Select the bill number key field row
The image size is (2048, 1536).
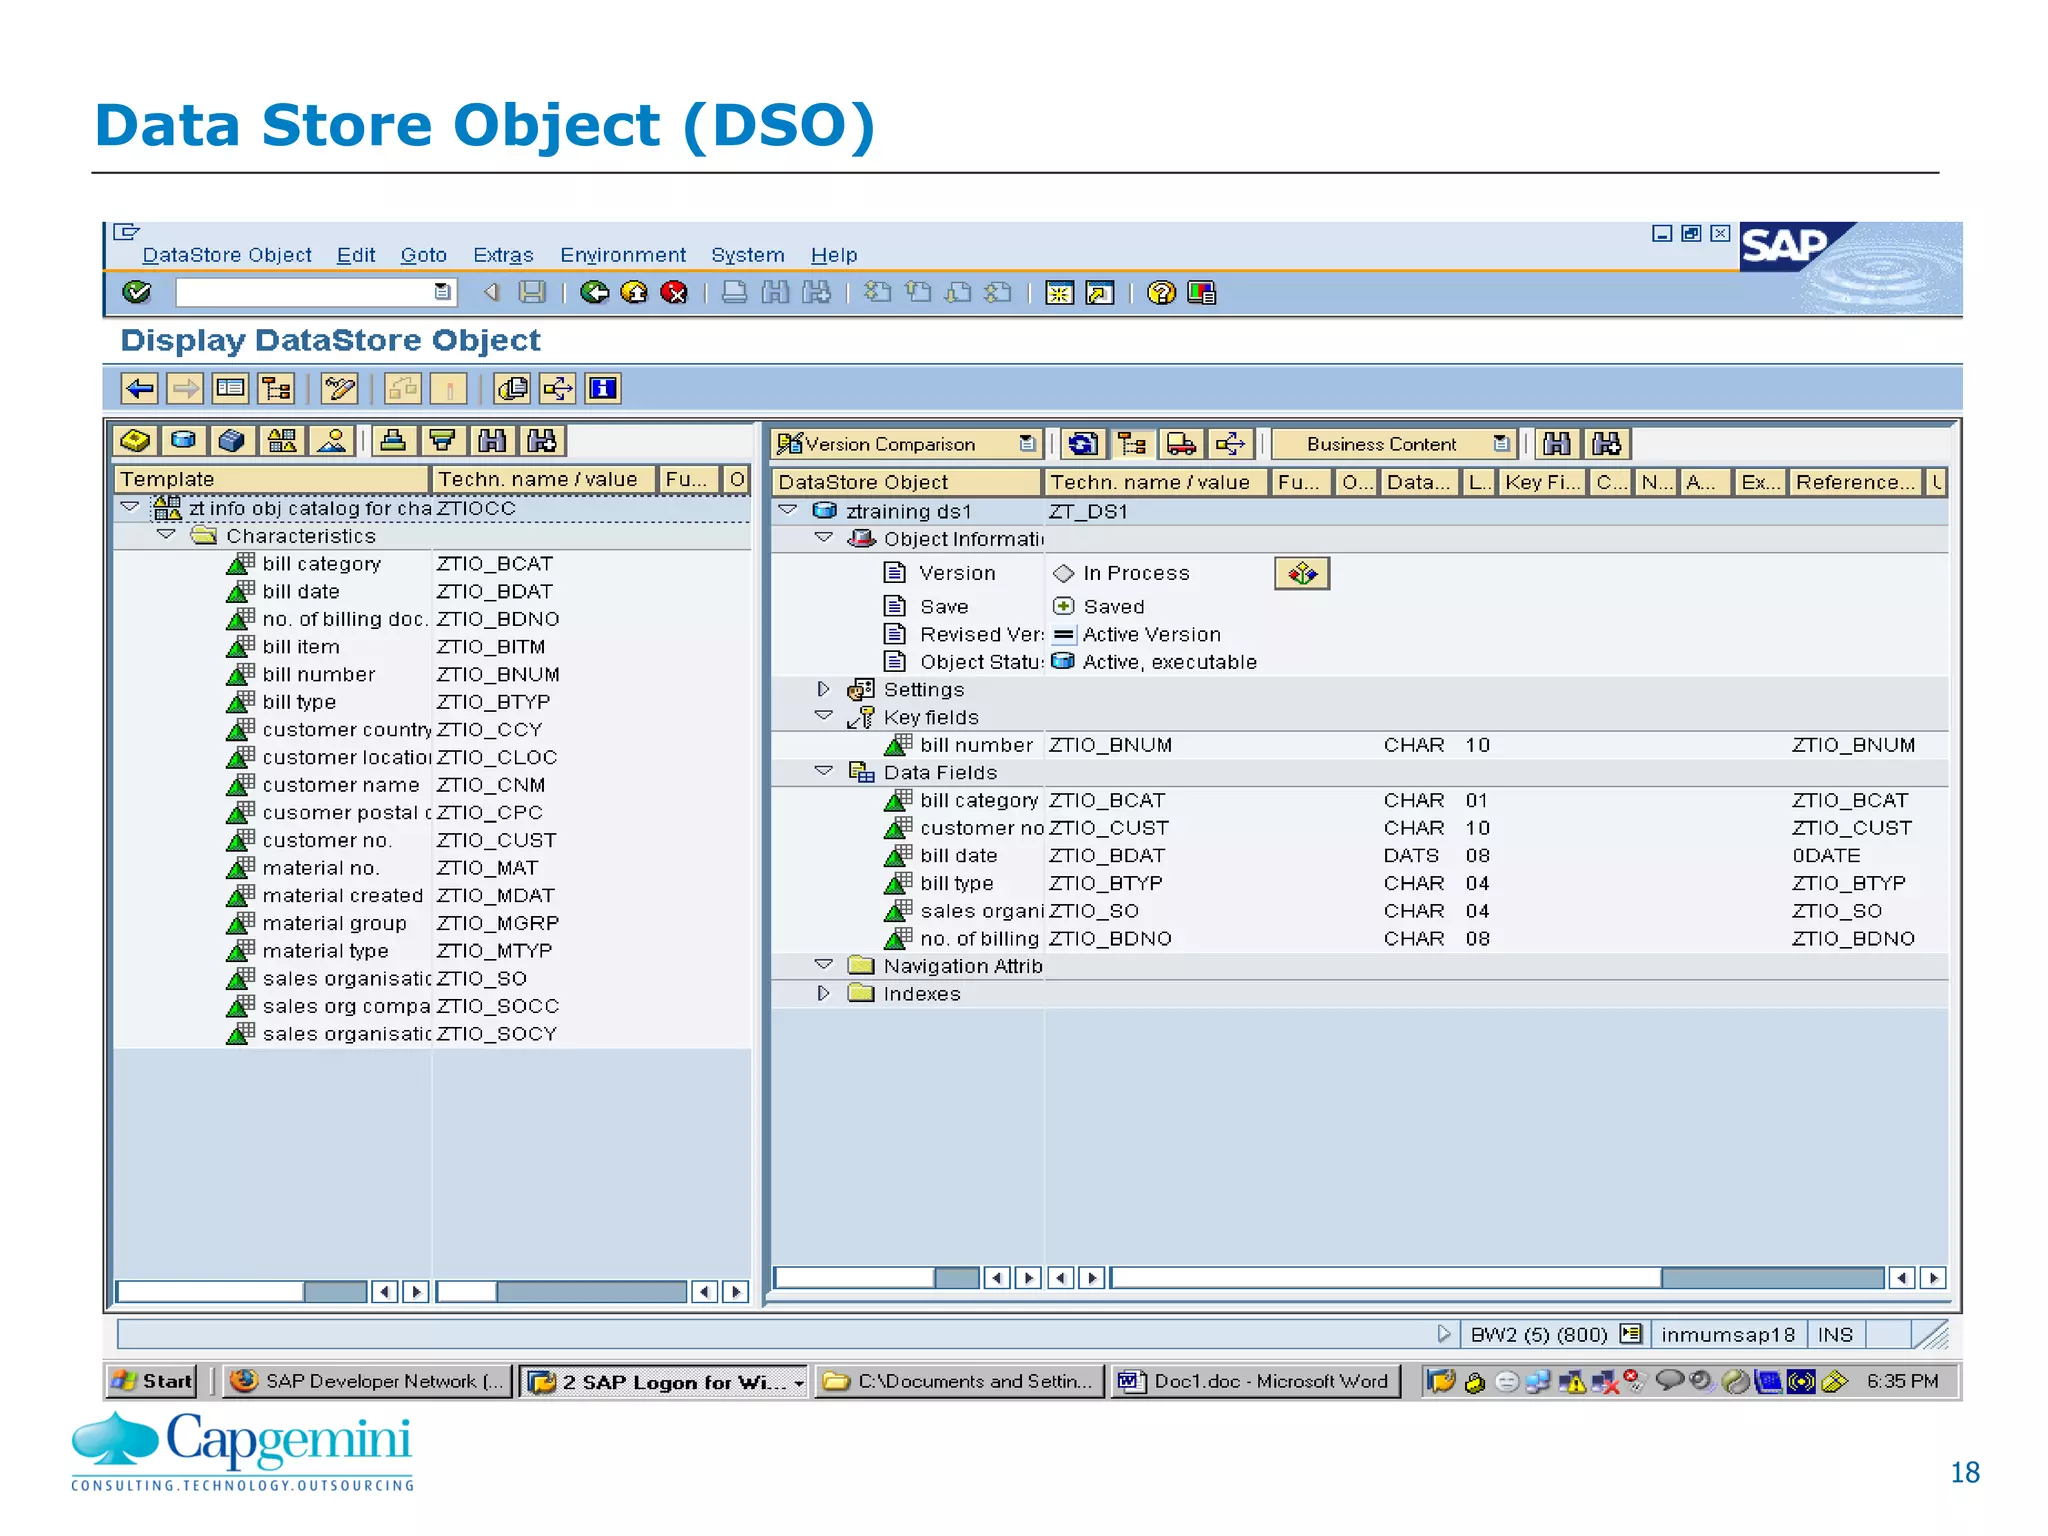pos(1360,745)
